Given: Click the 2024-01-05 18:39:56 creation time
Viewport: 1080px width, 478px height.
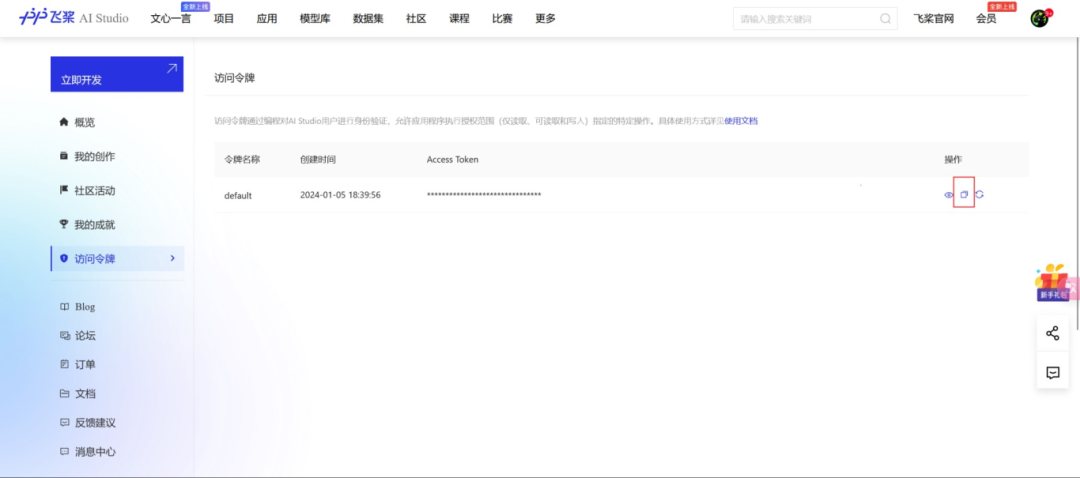Looking at the screenshot, I should point(340,195).
